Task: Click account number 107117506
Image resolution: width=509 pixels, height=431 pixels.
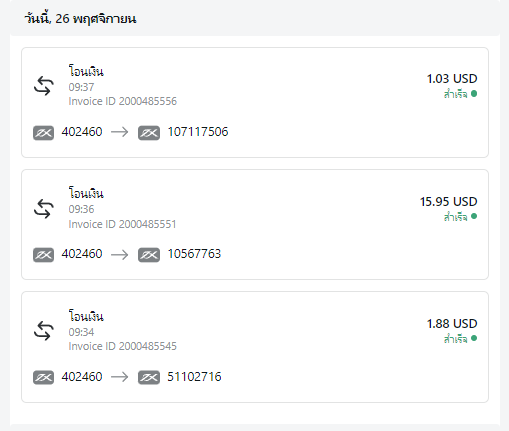Action: [198, 132]
